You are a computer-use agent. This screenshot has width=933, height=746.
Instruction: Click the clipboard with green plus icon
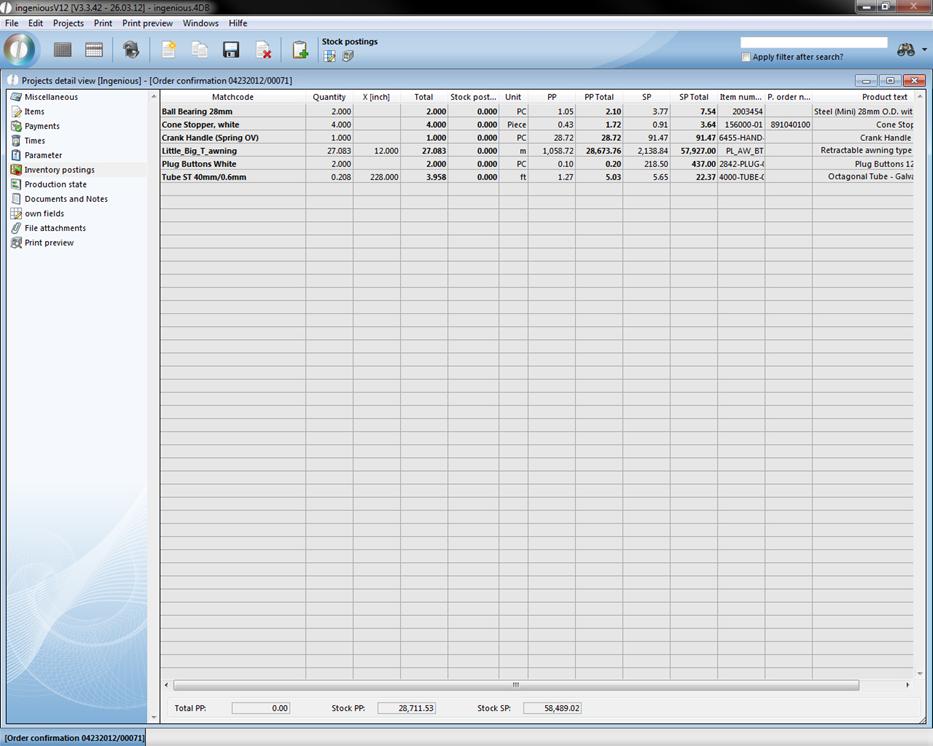point(299,50)
